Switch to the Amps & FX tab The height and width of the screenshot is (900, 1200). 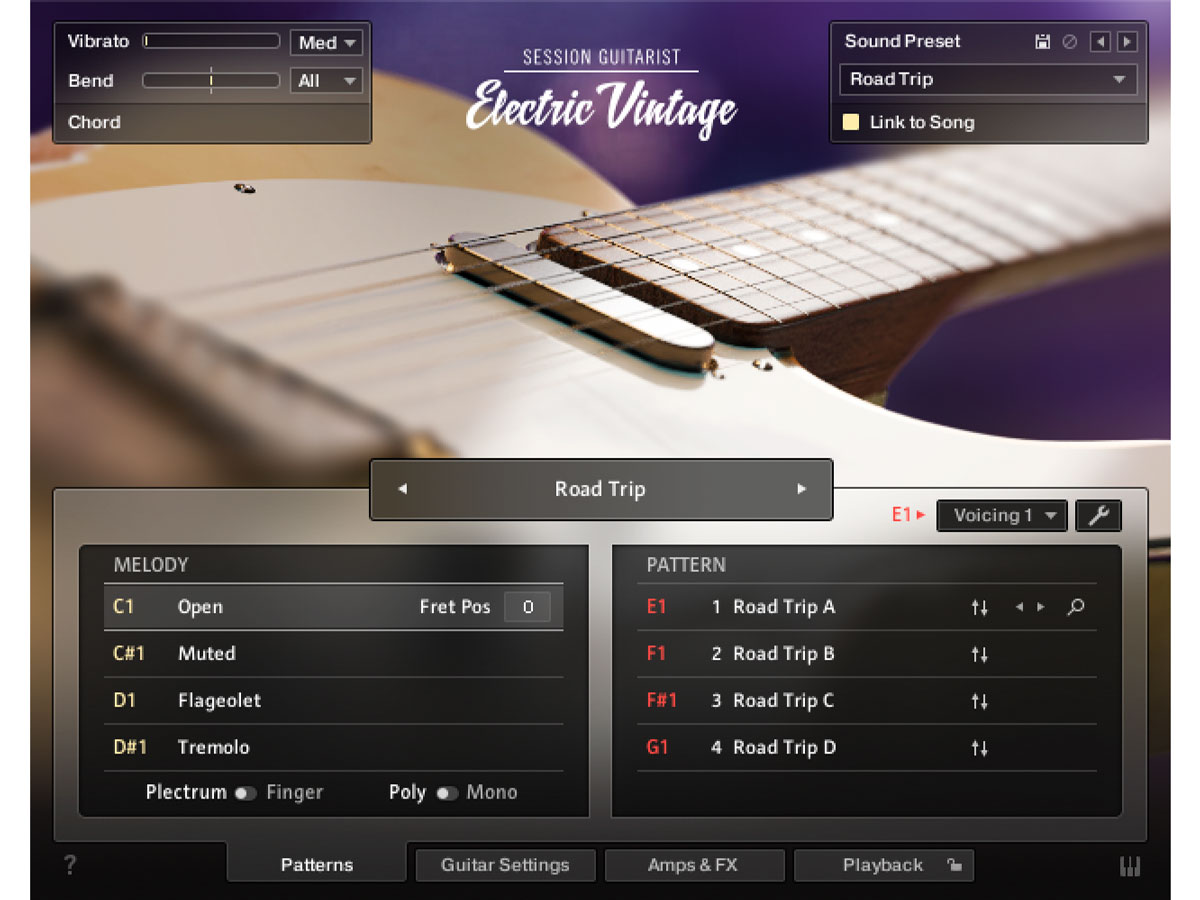tap(694, 865)
